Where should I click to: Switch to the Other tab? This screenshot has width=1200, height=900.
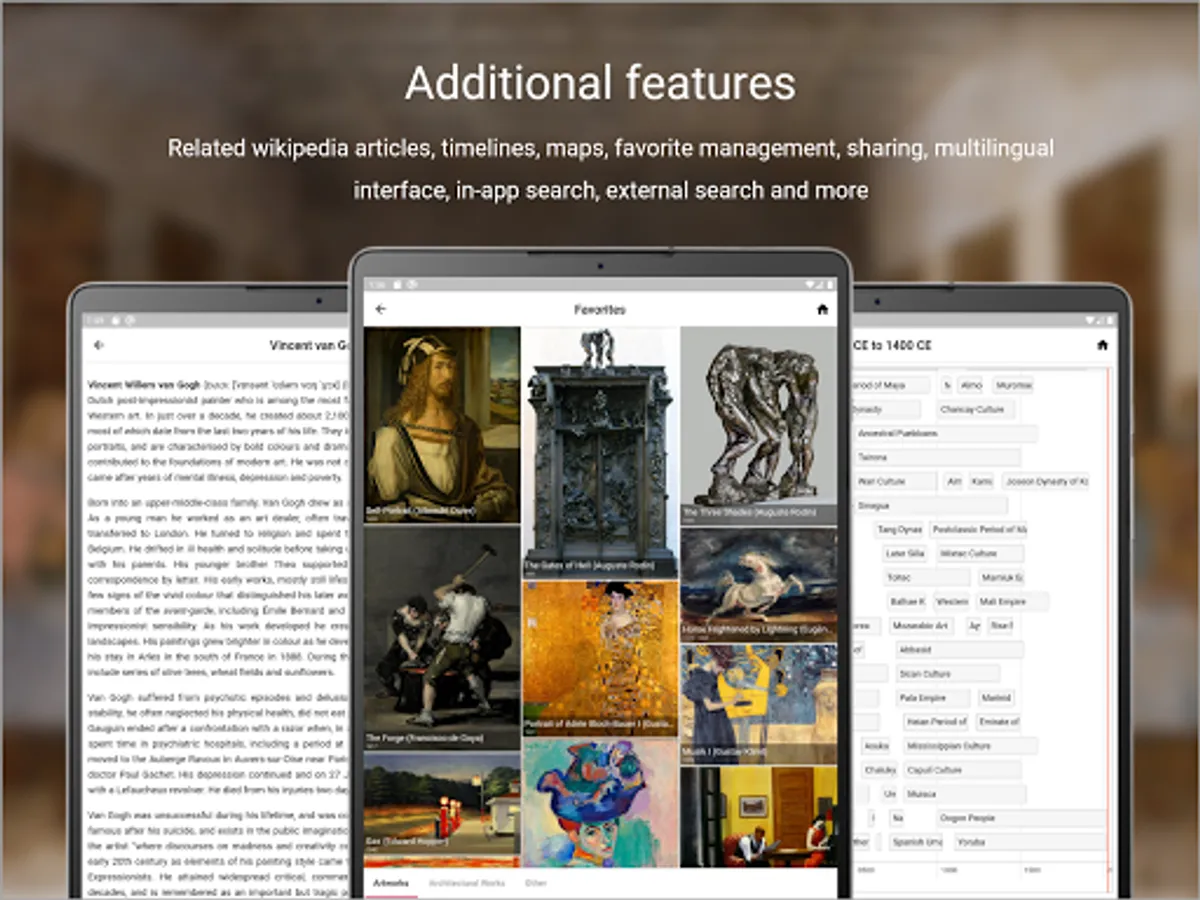[536, 883]
